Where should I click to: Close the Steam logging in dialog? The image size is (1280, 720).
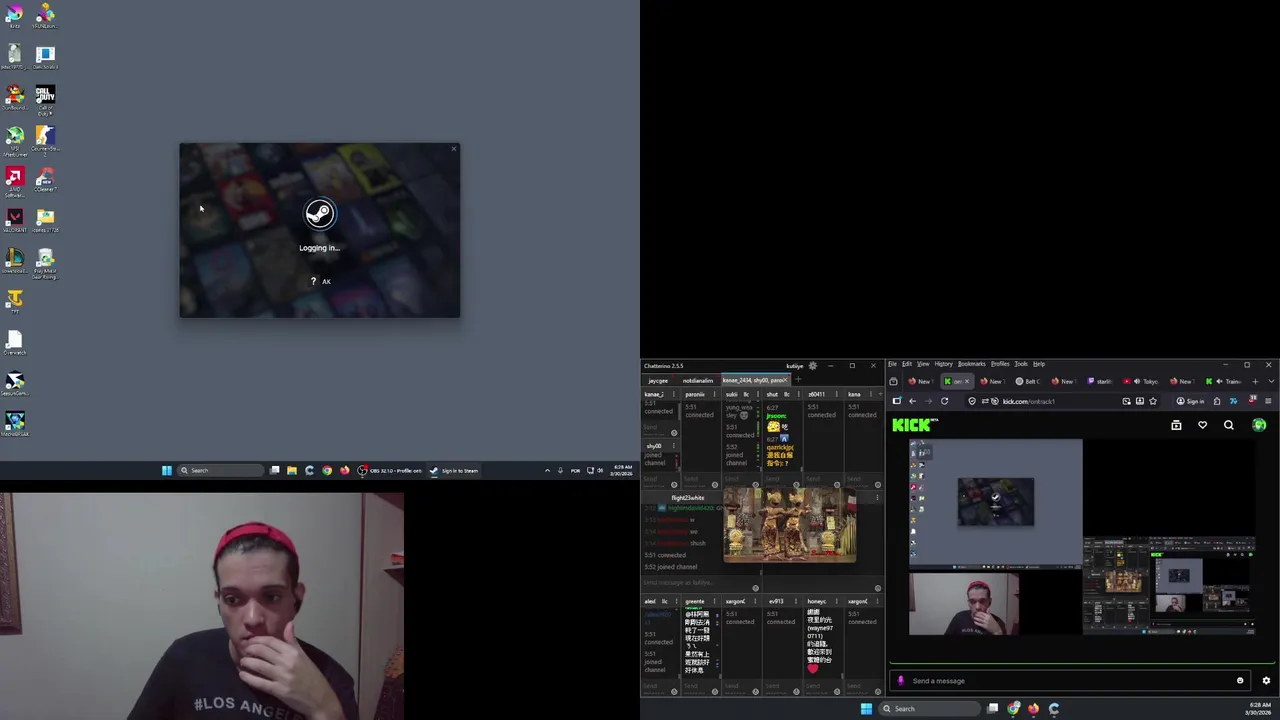point(454,149)
